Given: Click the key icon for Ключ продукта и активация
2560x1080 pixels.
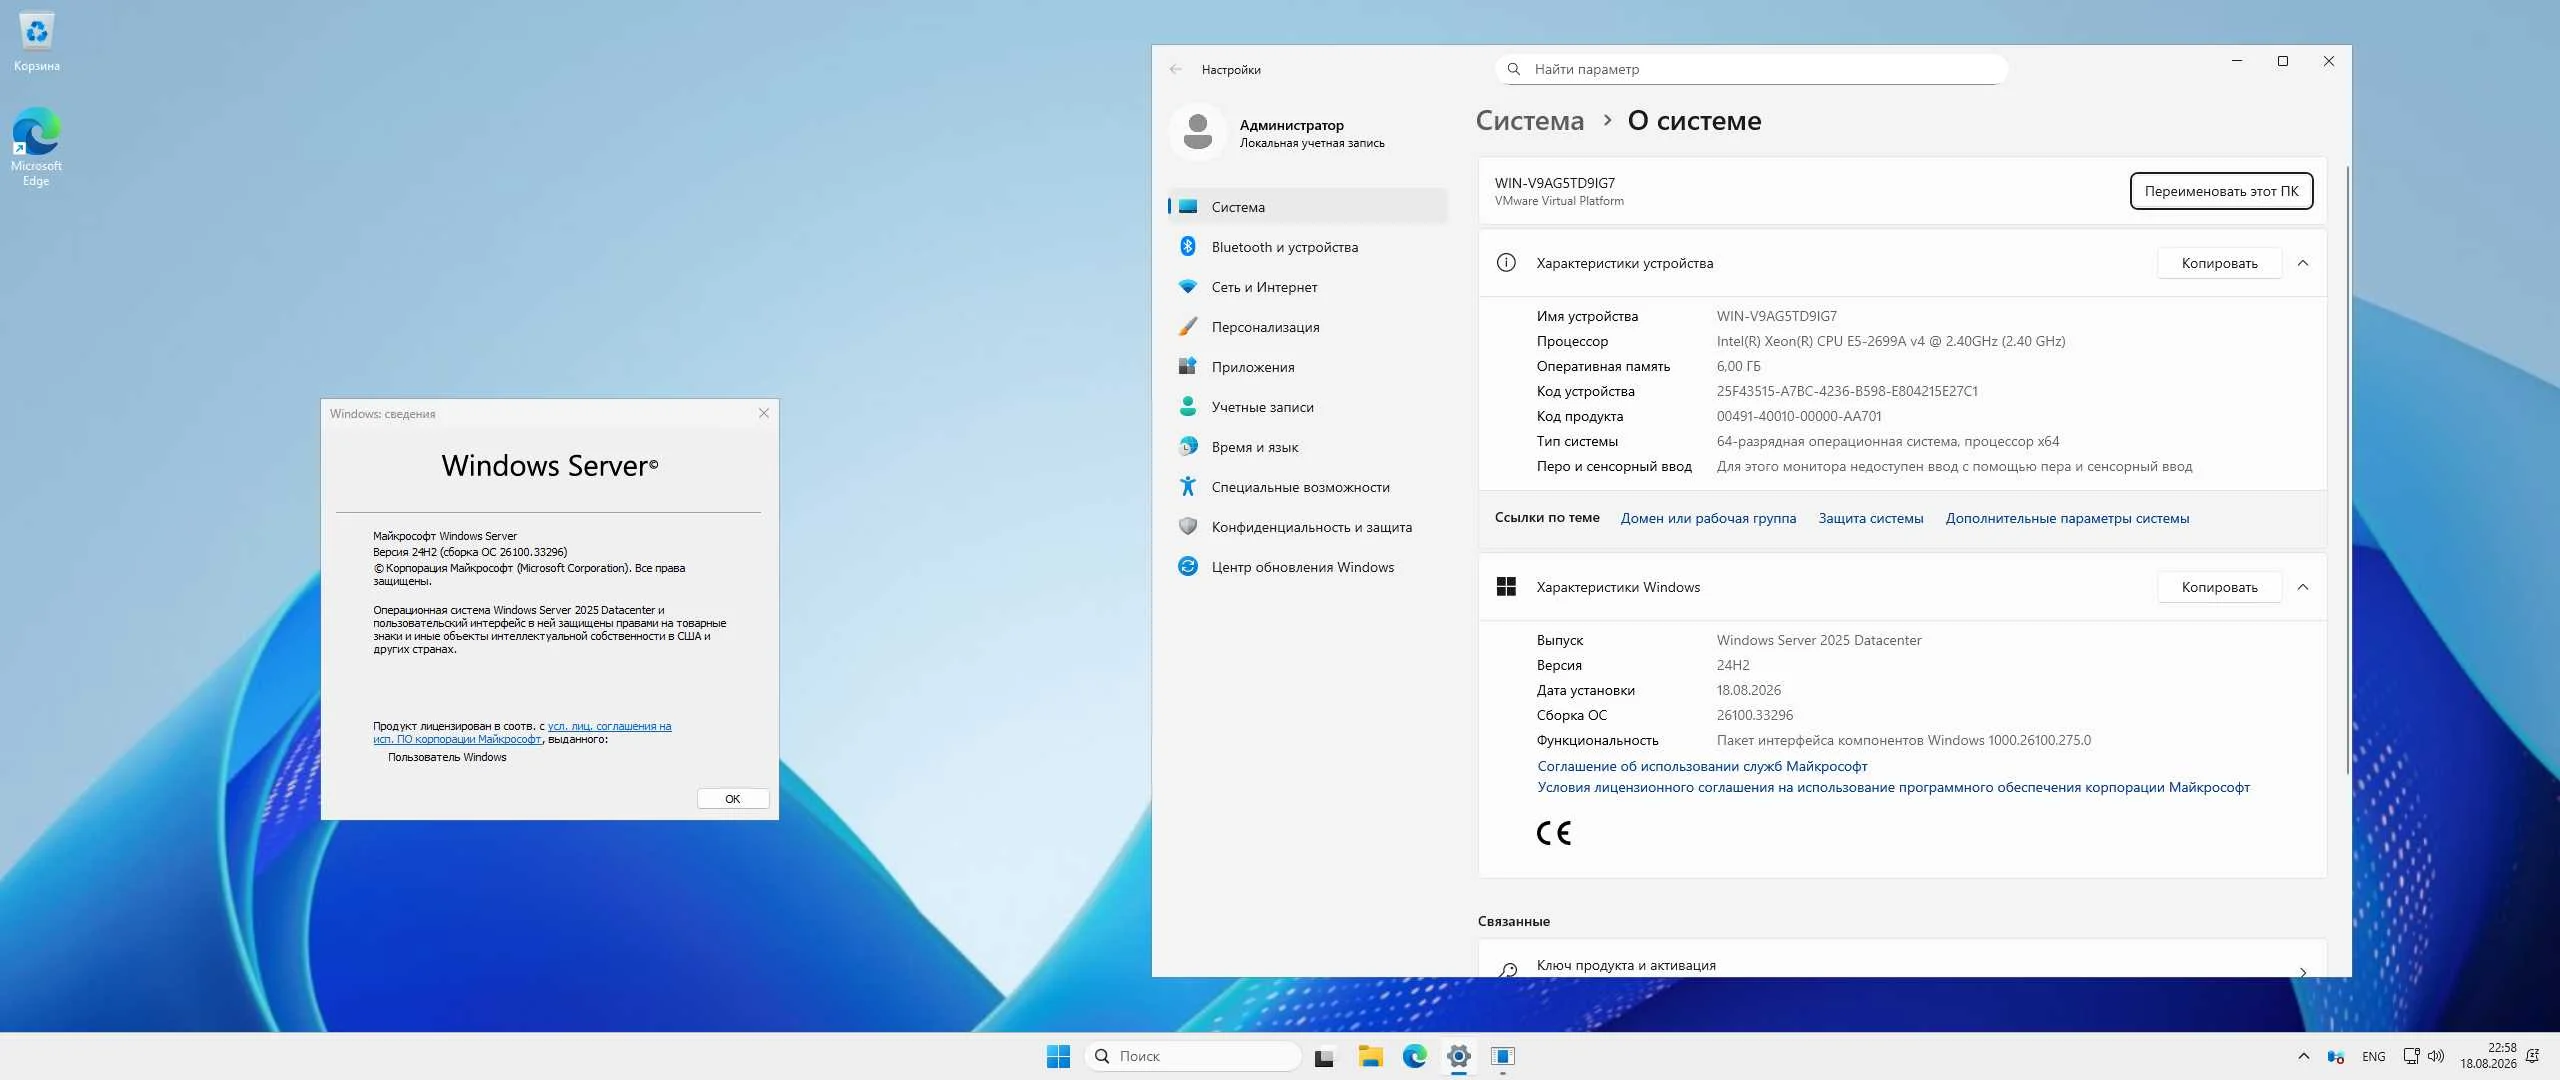Looking at the screenshot, I should pyautogui.click(x=1508, y=969).
